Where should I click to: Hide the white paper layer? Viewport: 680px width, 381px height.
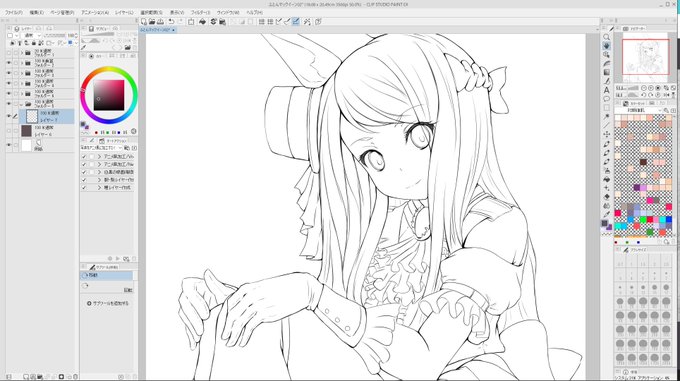9,145
